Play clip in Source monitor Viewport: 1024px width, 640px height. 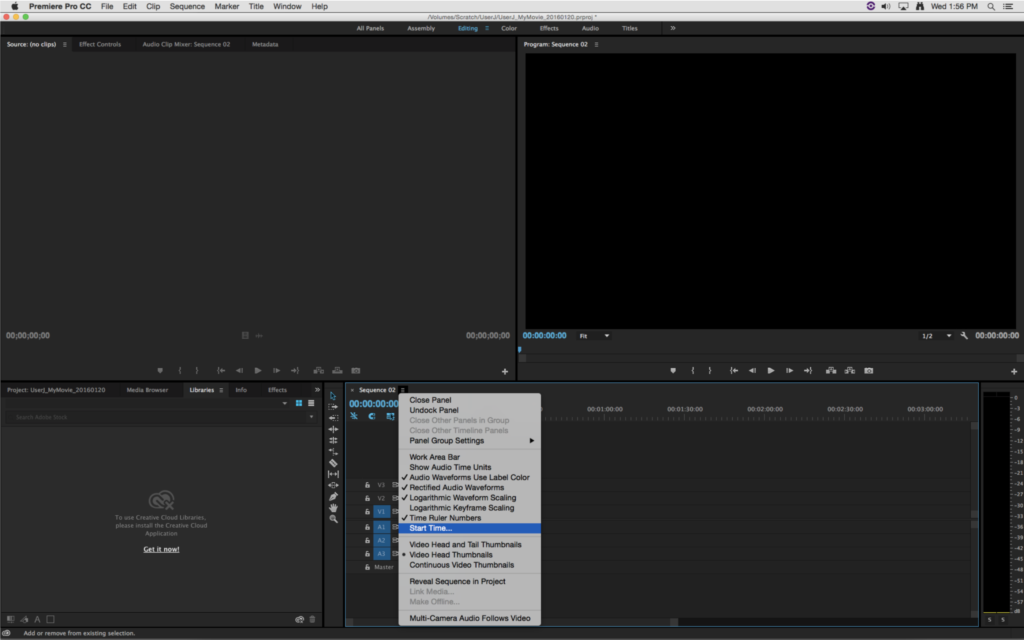[258, 370]
